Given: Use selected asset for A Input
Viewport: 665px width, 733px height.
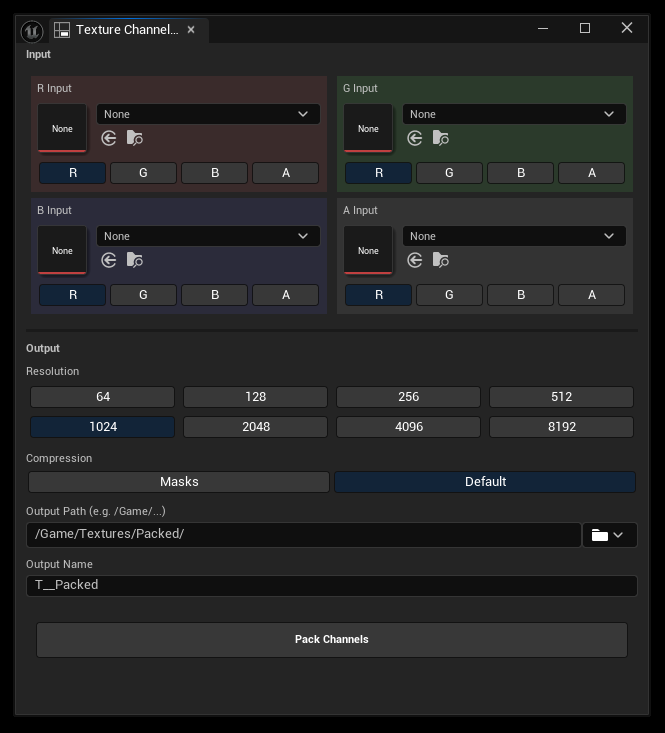Looking at the screenshot, I should coord(415,260).
